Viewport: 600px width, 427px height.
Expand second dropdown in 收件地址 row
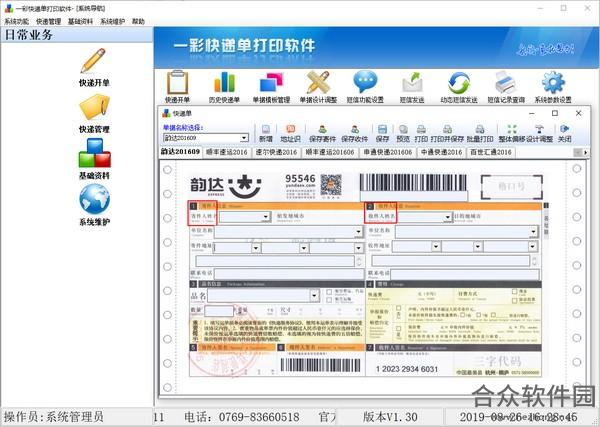pyautogui.click(x=478, y=246)
